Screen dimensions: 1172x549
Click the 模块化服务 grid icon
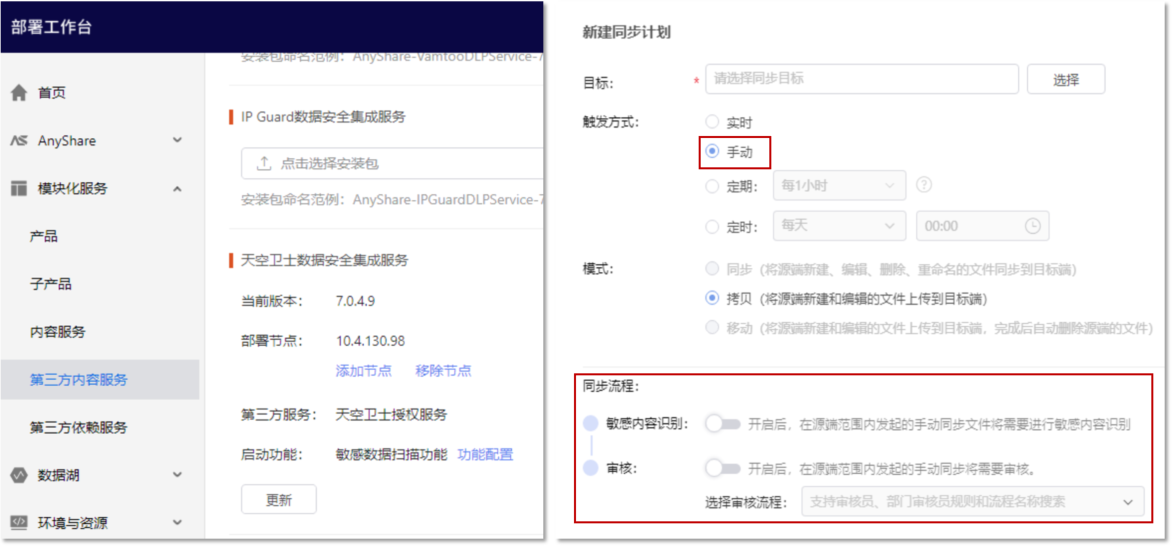click(x=19, y=188)
